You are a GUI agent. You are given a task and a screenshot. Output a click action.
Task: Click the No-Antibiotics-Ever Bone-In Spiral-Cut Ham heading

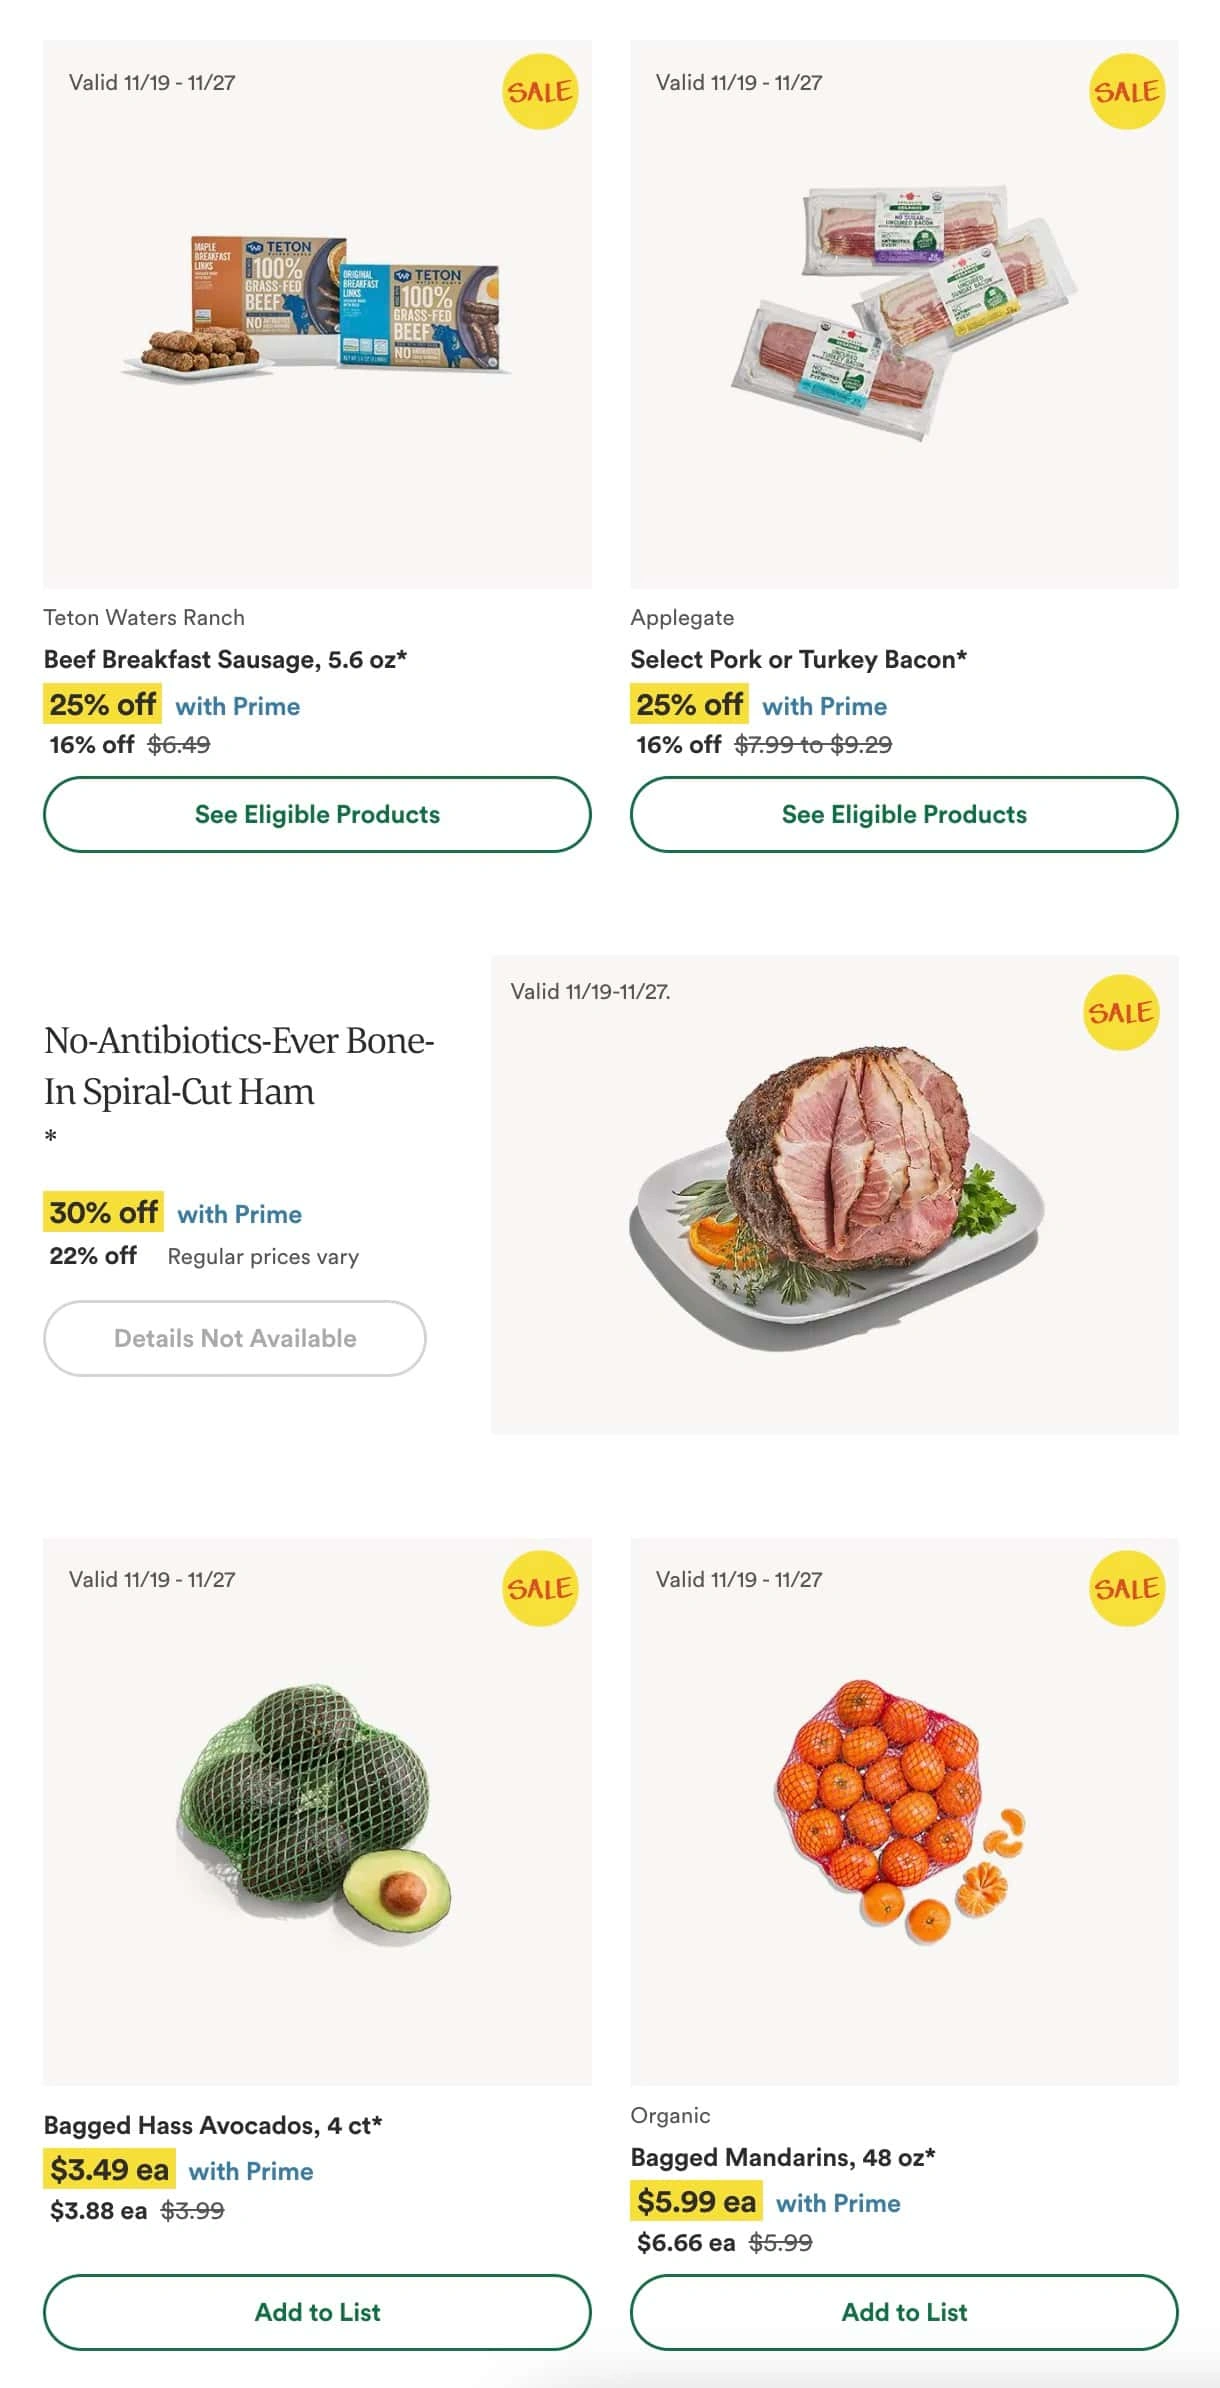click(x=239, y=1066)
